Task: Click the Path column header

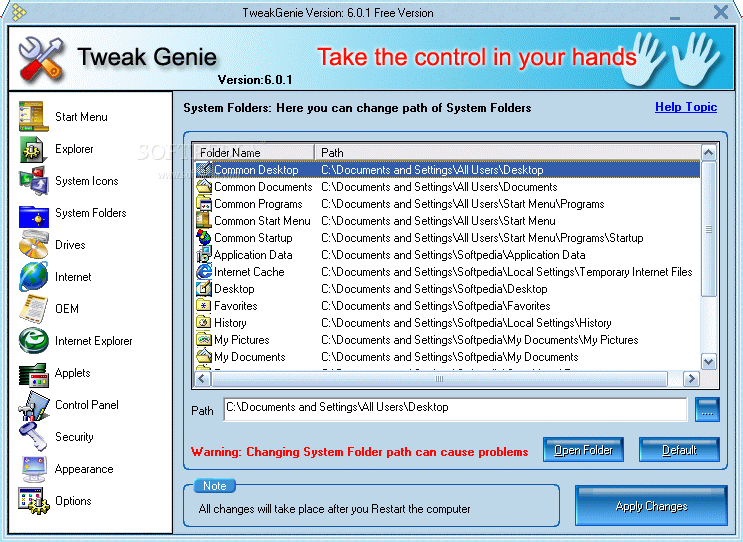Action: click(507, 153)
